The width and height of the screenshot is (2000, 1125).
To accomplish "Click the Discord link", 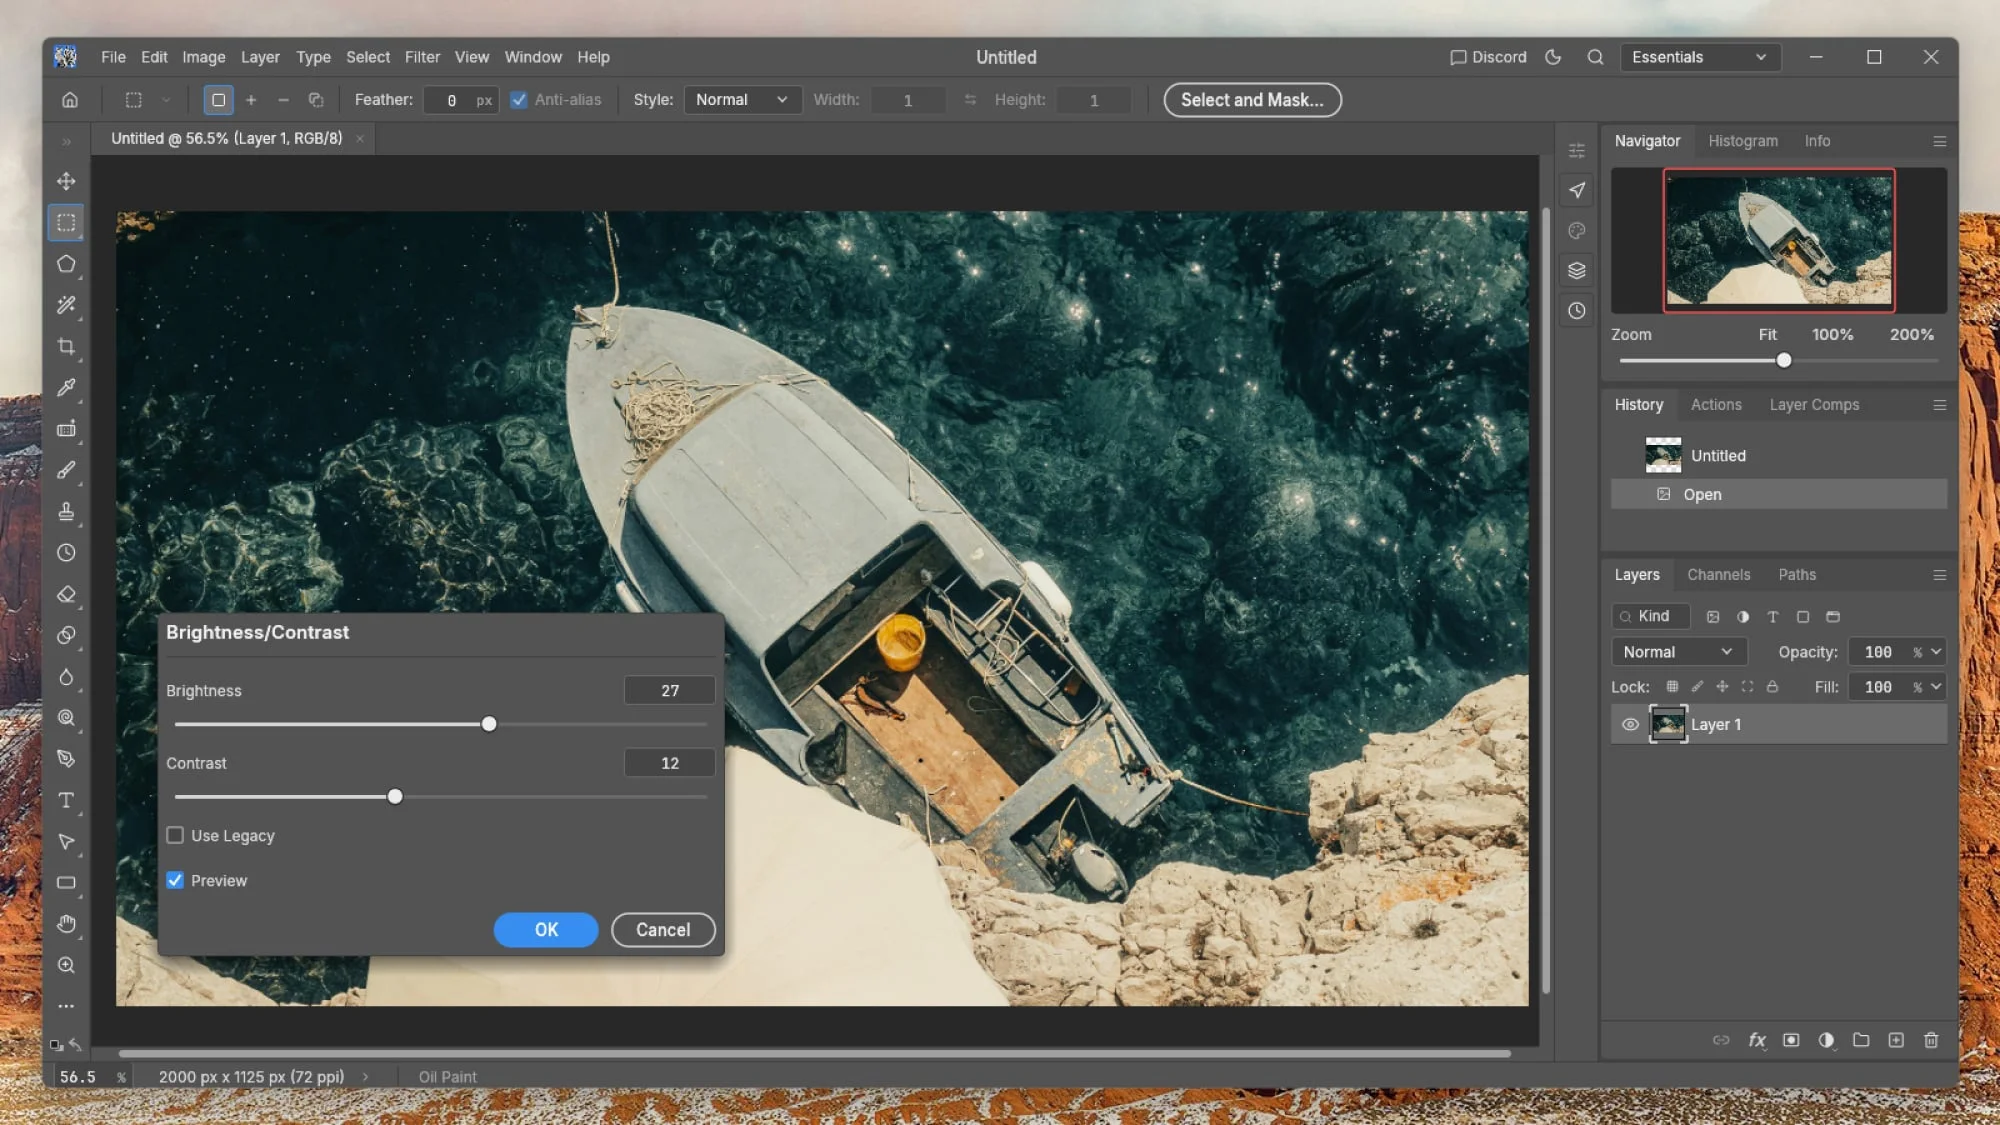I will 1488,57.
